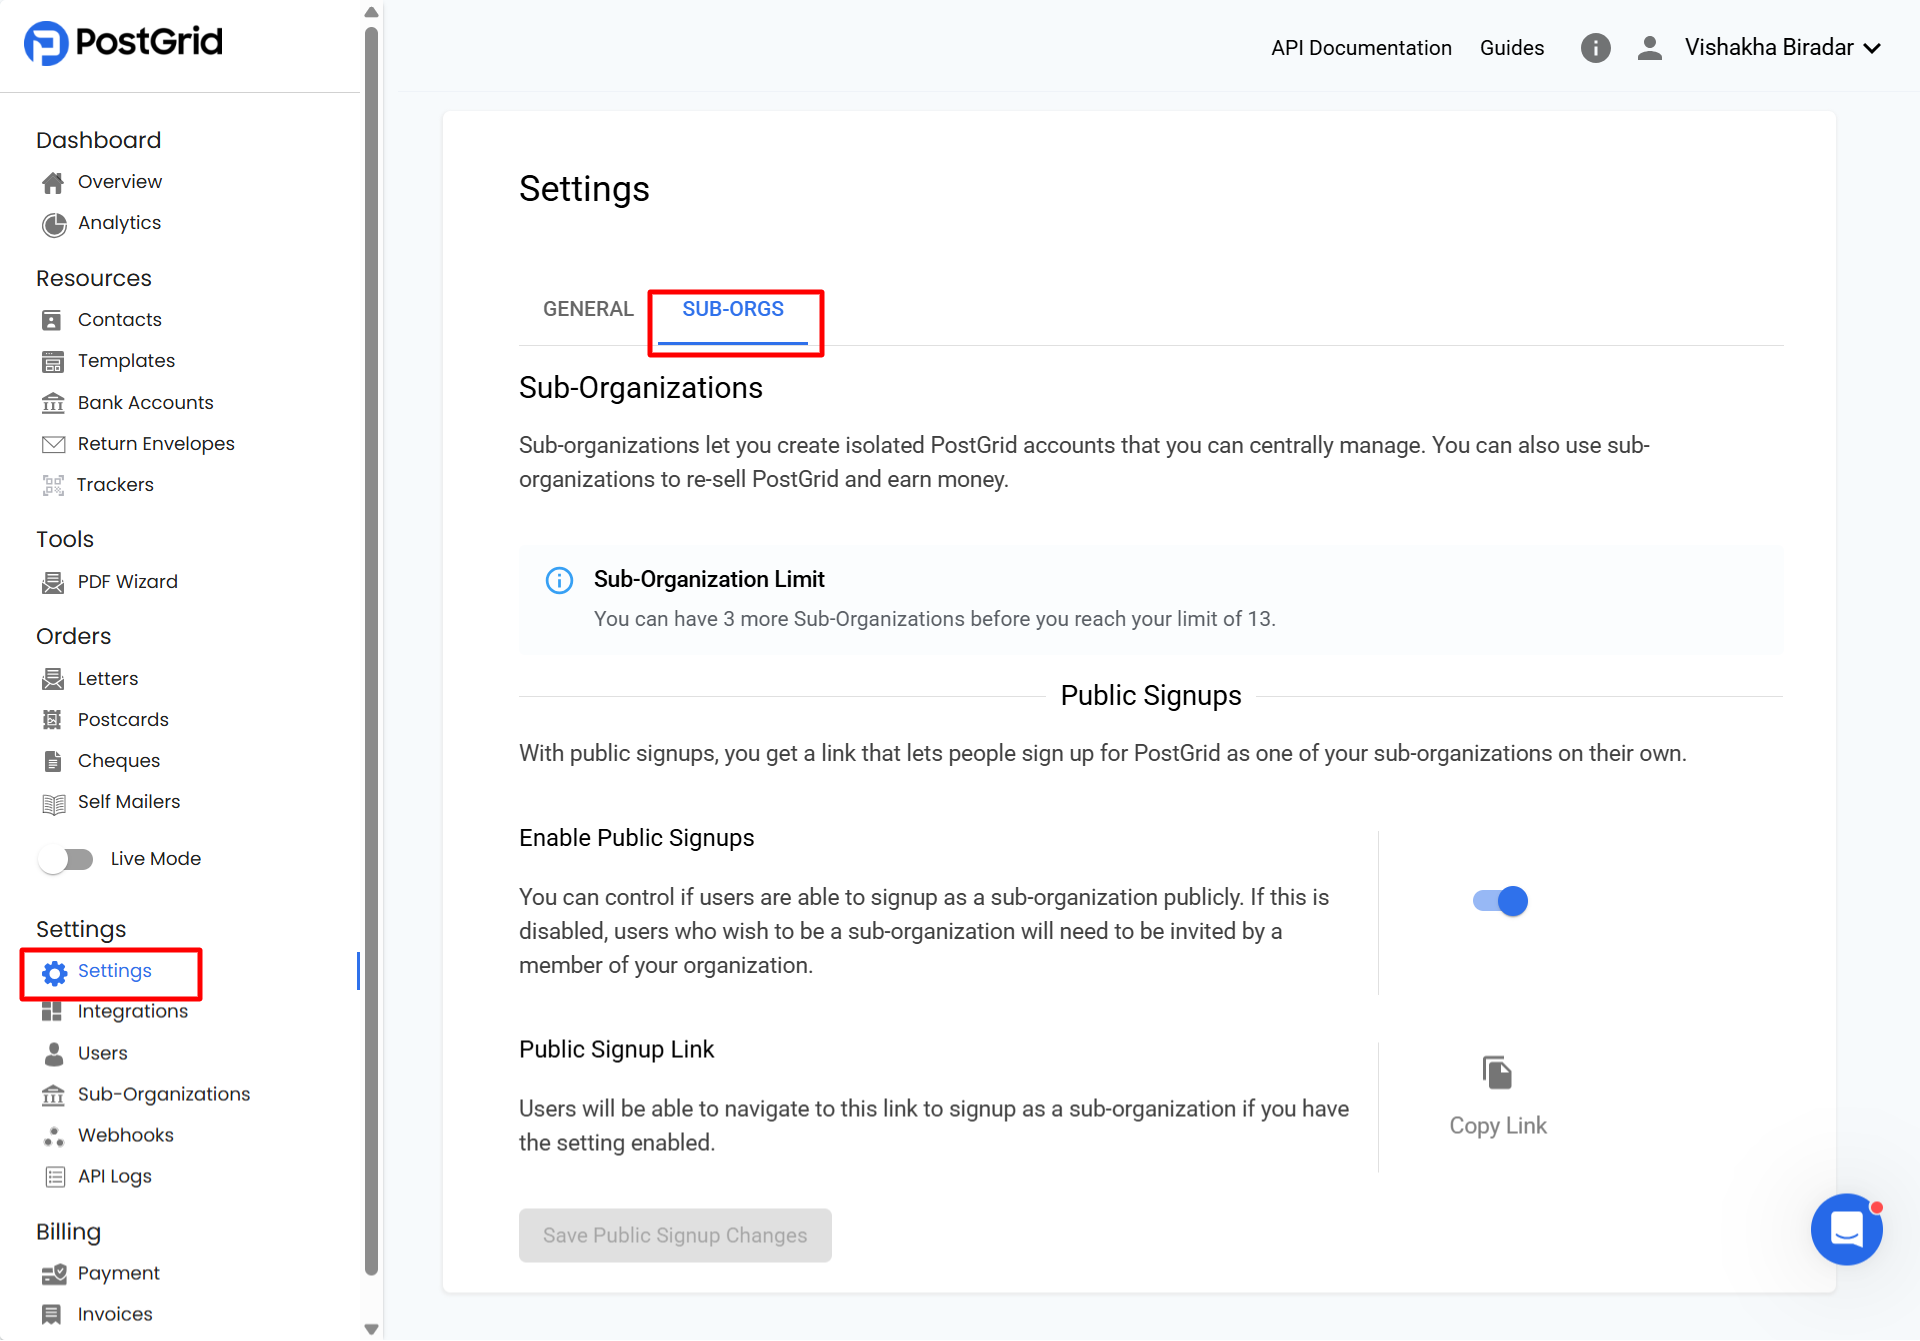
Task: Open API Logs page
Action: click(115, 1177)
